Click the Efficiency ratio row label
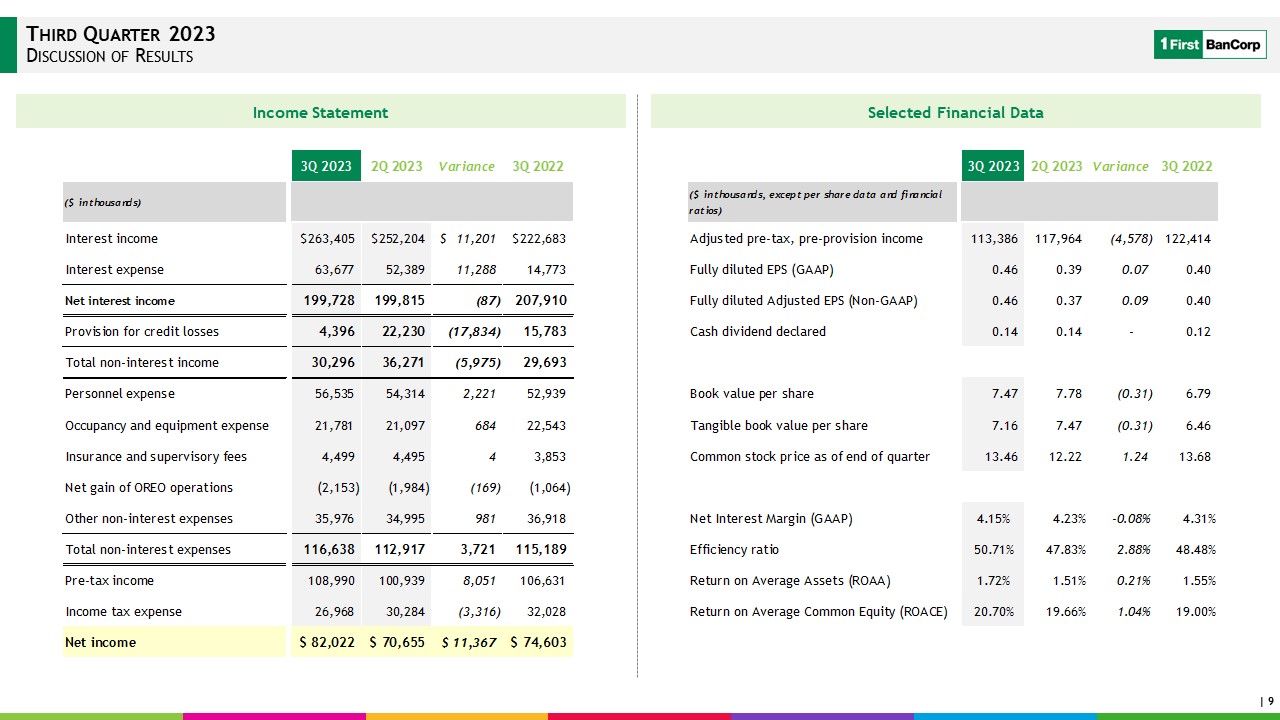 [734, 549]
